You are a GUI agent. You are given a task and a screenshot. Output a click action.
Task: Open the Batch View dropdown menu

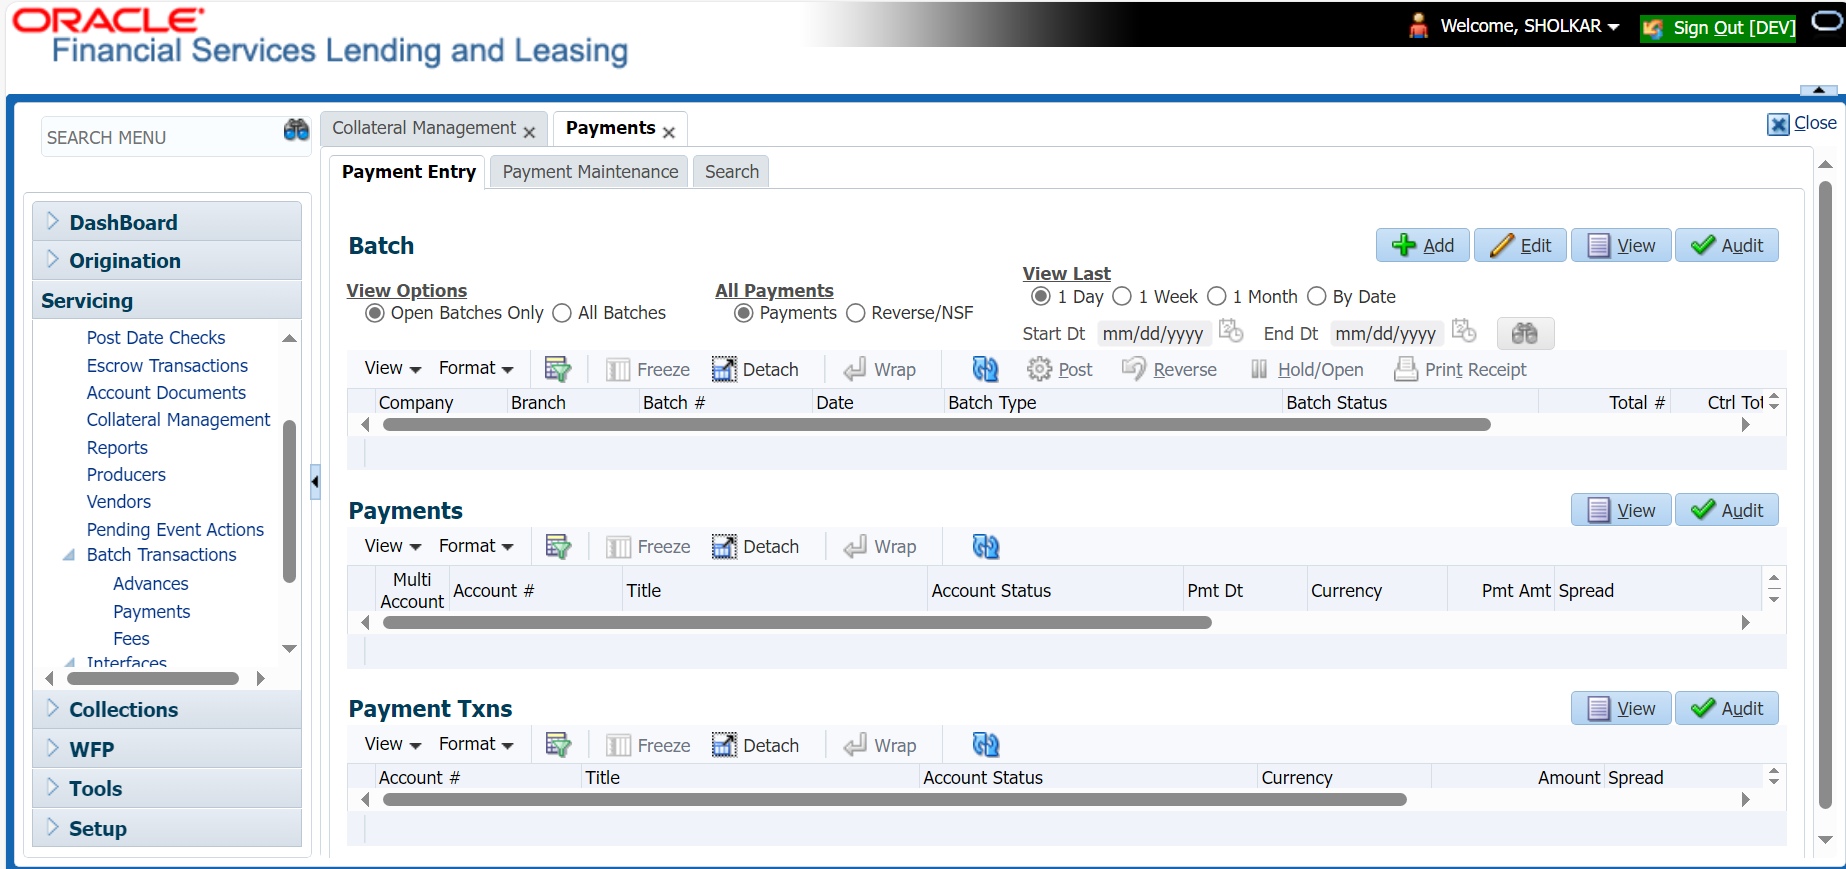[x=393, y=368]
